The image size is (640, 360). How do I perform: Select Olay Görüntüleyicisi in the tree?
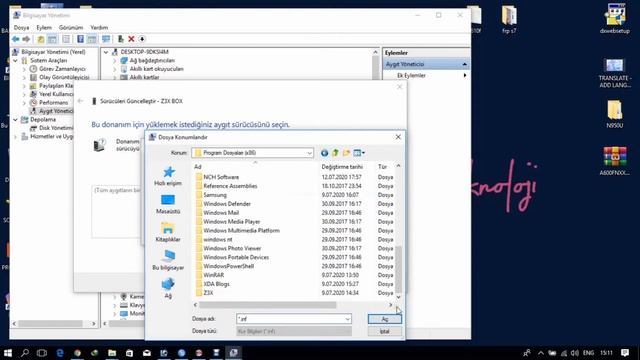[64, 78]
